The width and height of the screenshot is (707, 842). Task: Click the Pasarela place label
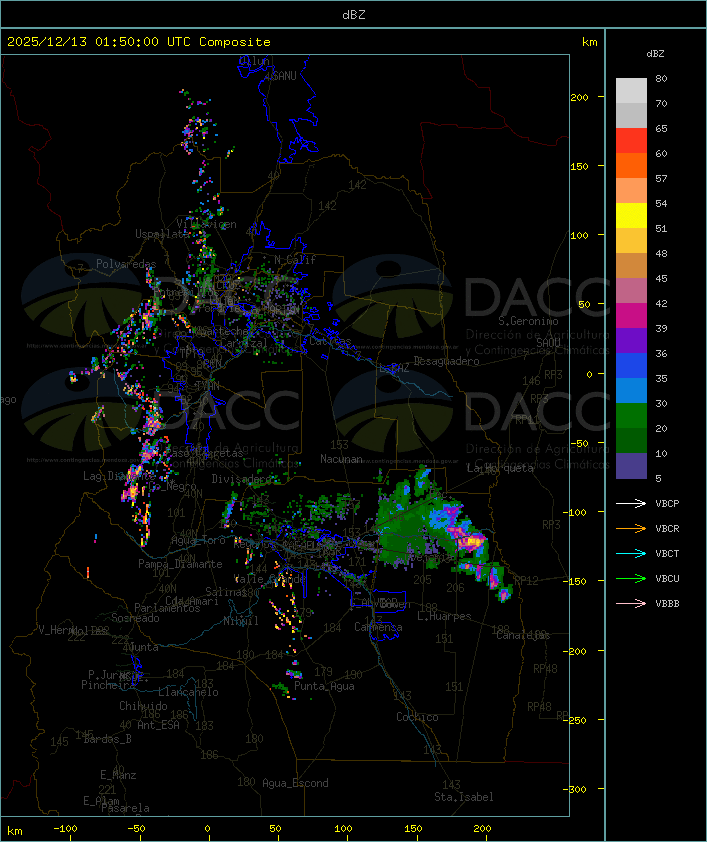click(125, 808)
